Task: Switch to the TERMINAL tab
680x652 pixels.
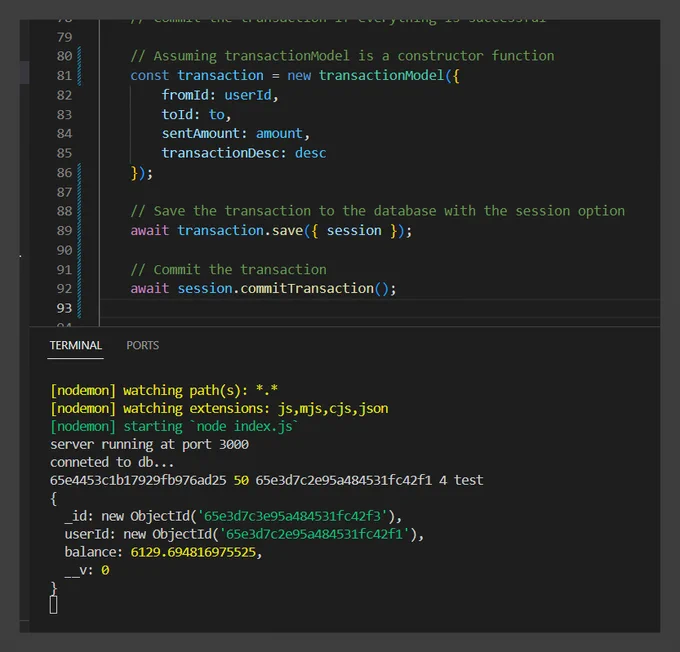Action: (75, 345)
